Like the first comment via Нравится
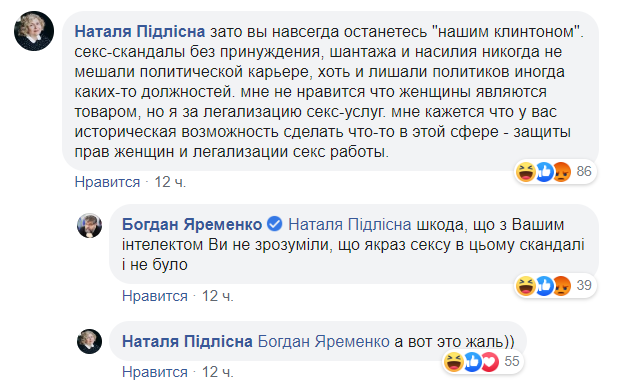Viewport: 639px width, 389px height. pos(107,182)
